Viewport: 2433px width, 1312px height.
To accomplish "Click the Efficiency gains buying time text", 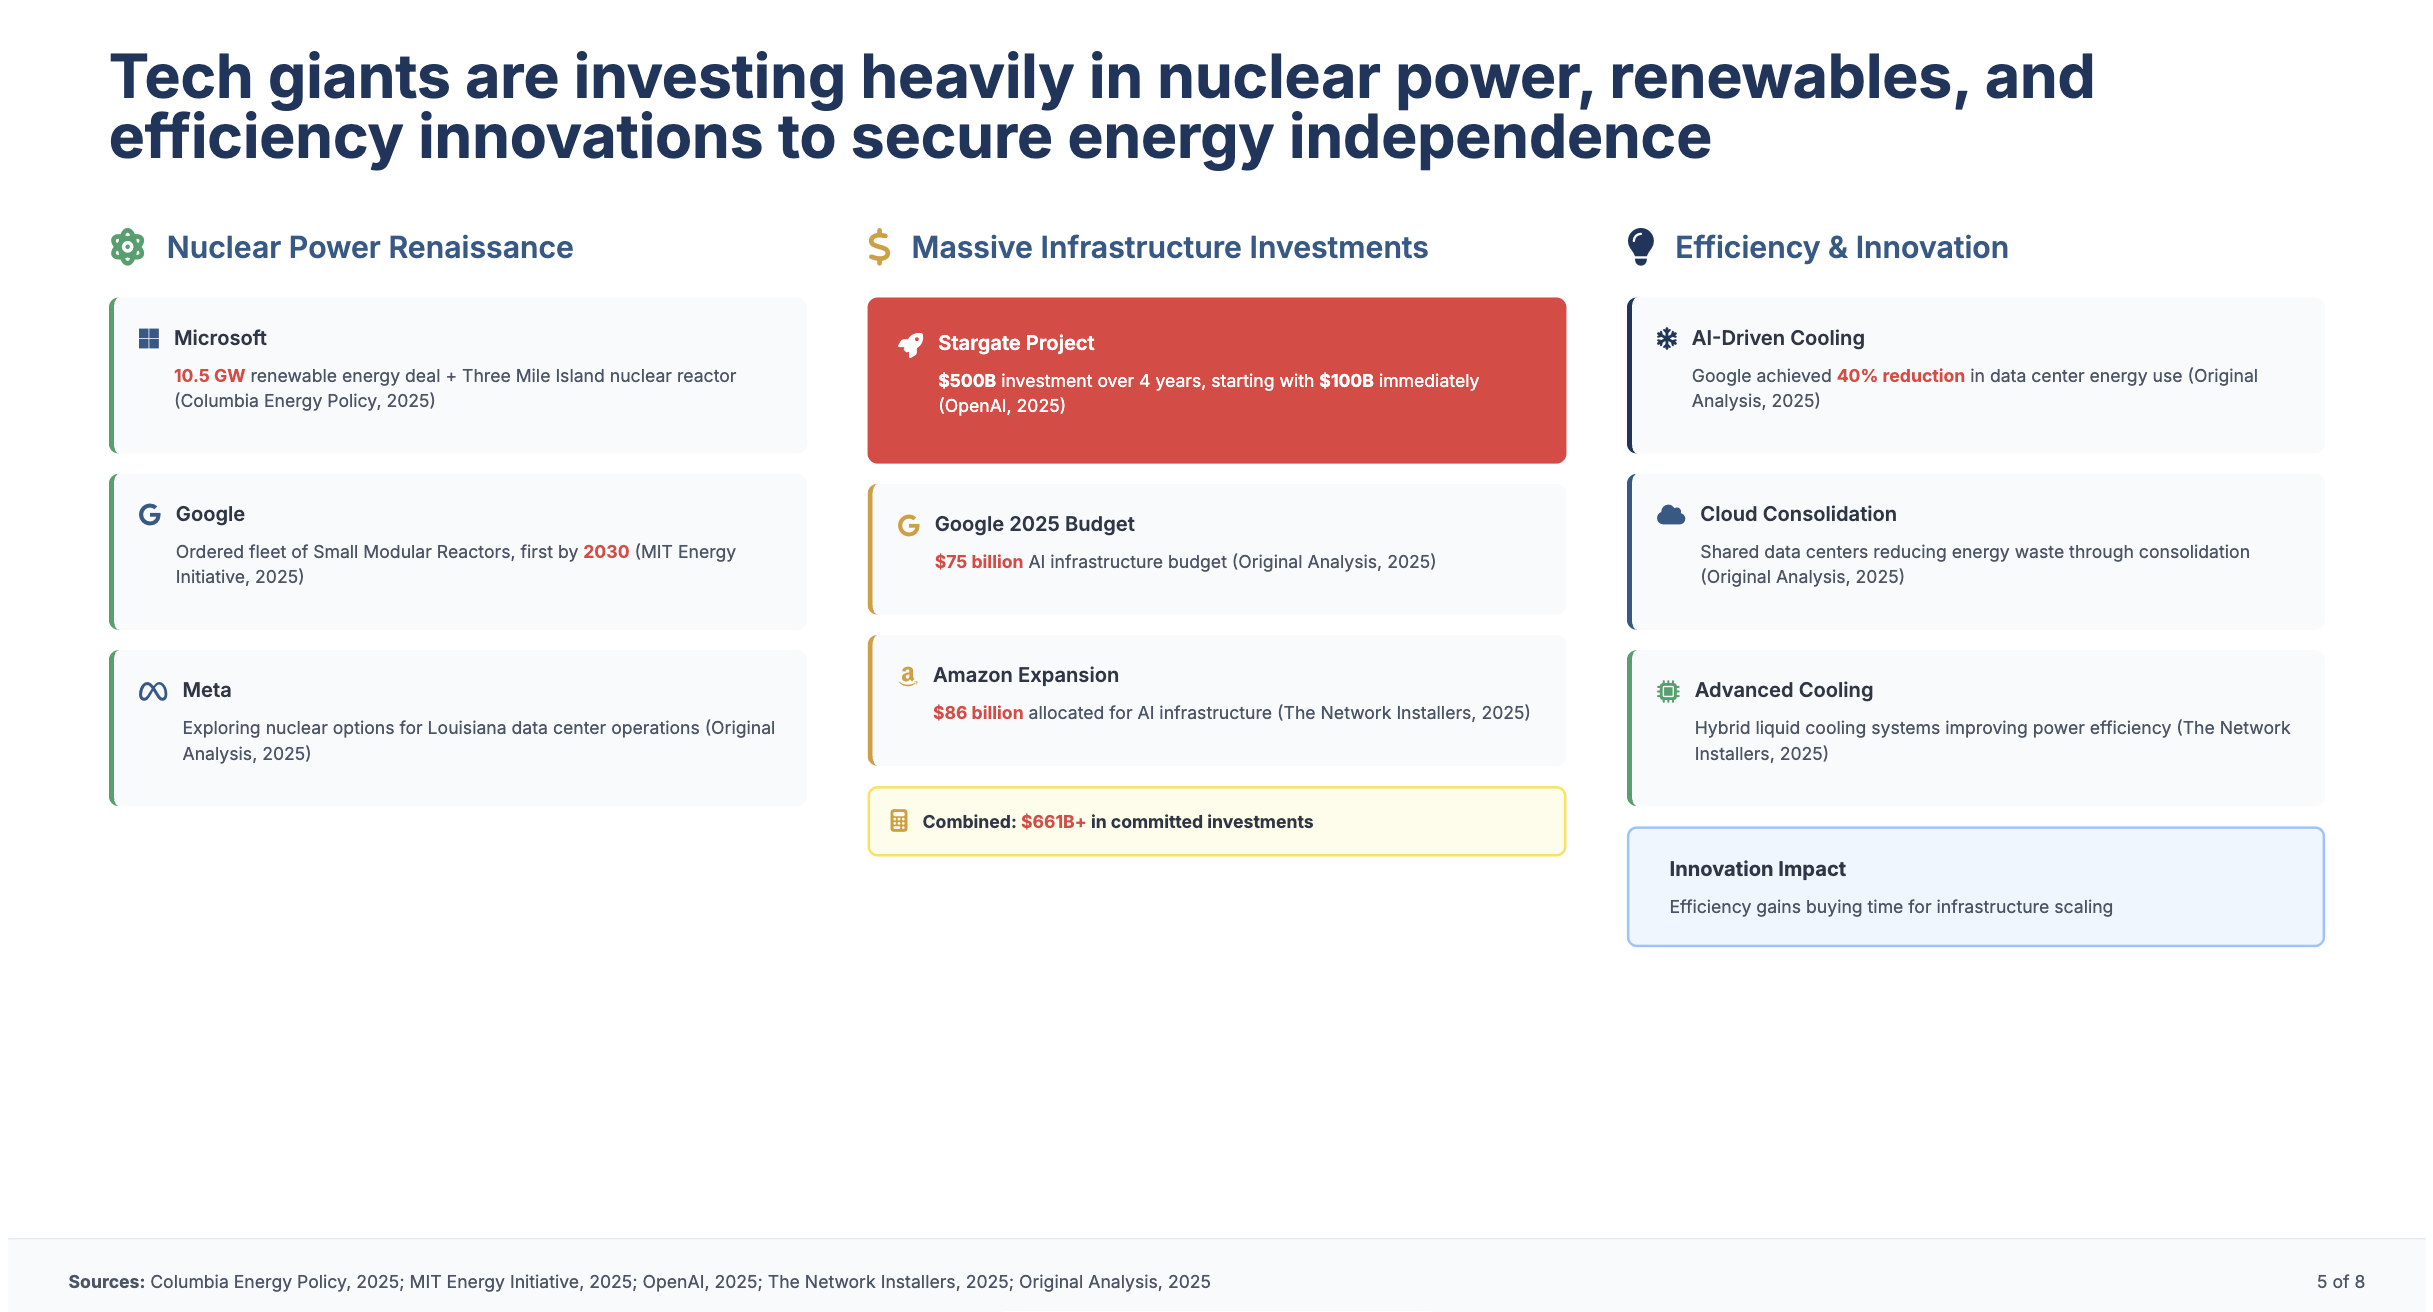I will coord(1890,907).
